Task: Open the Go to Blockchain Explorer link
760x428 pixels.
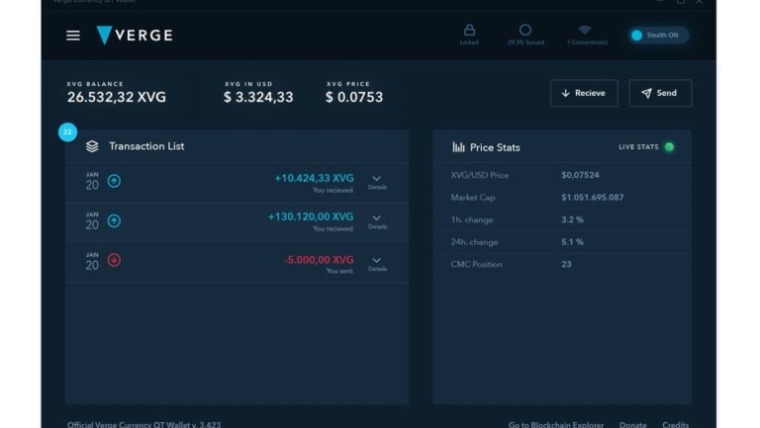Action: click(556, 425)
